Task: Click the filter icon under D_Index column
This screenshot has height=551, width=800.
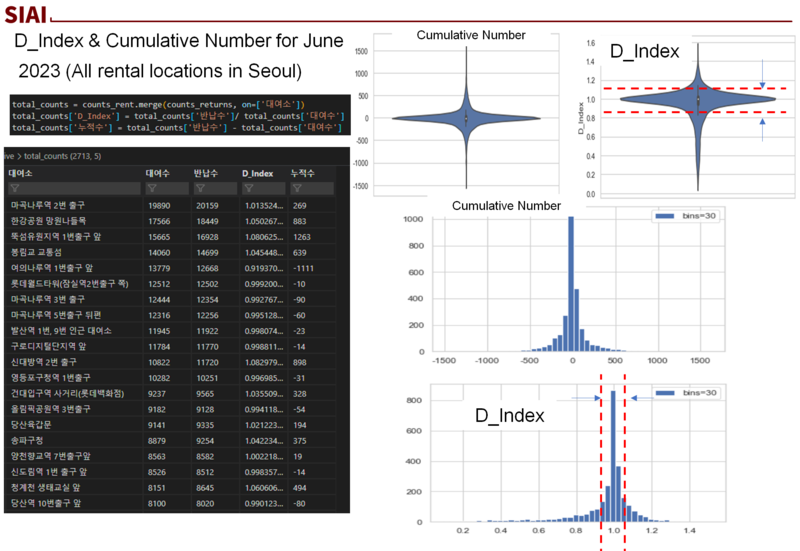Action: [x=248, y=188]
